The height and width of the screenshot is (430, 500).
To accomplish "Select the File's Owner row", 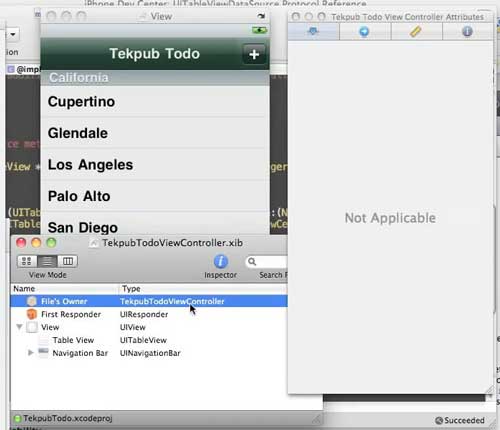I will (149, 301).
